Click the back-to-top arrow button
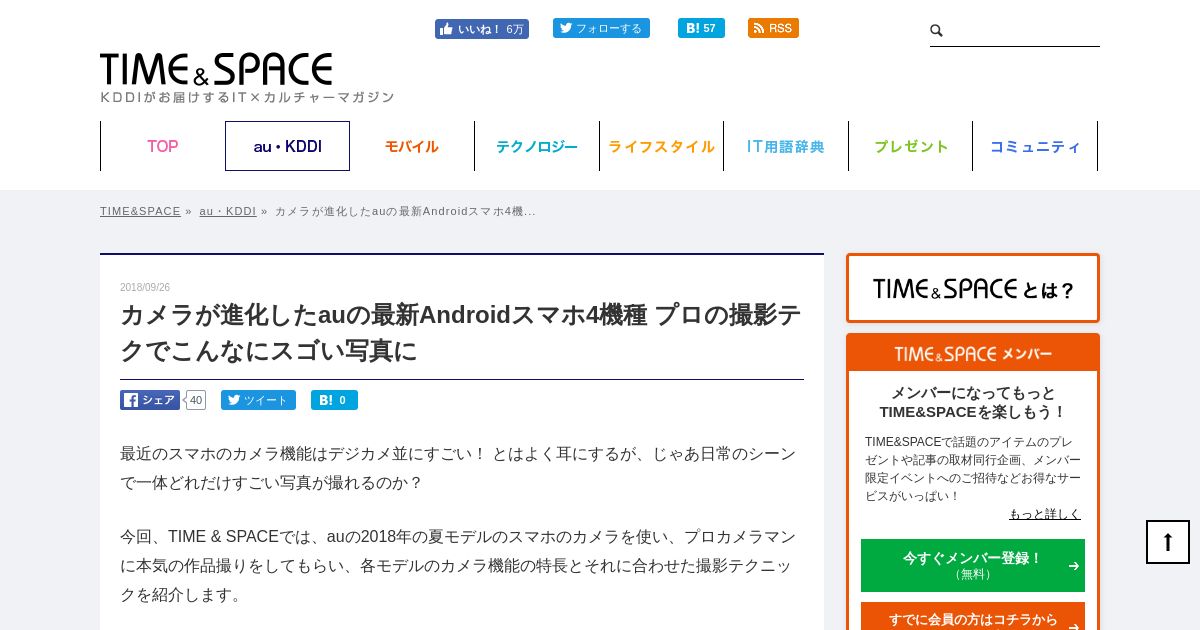1200x630 pixels. pos(1168,542)
